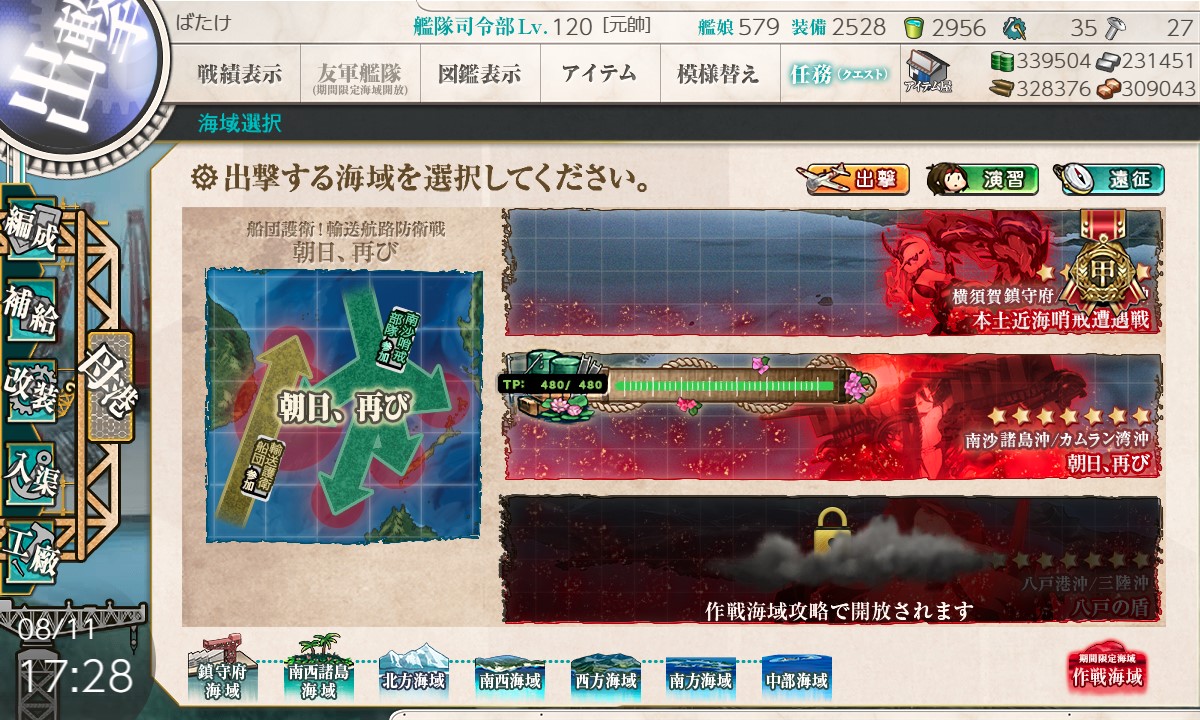Open the 工廠 factory side button

pyautogui.click(x=30, y=547)
